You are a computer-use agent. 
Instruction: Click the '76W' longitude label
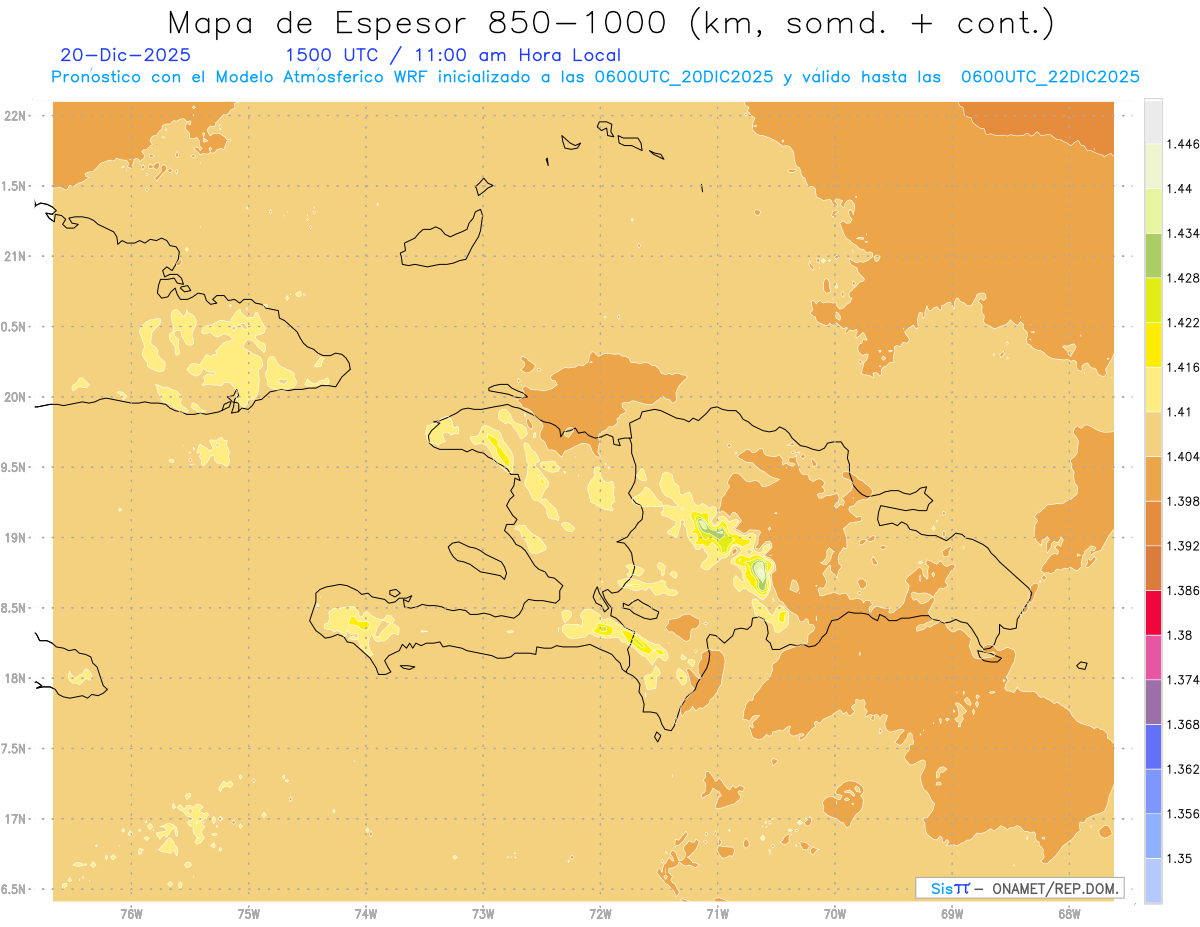(131, 914)
